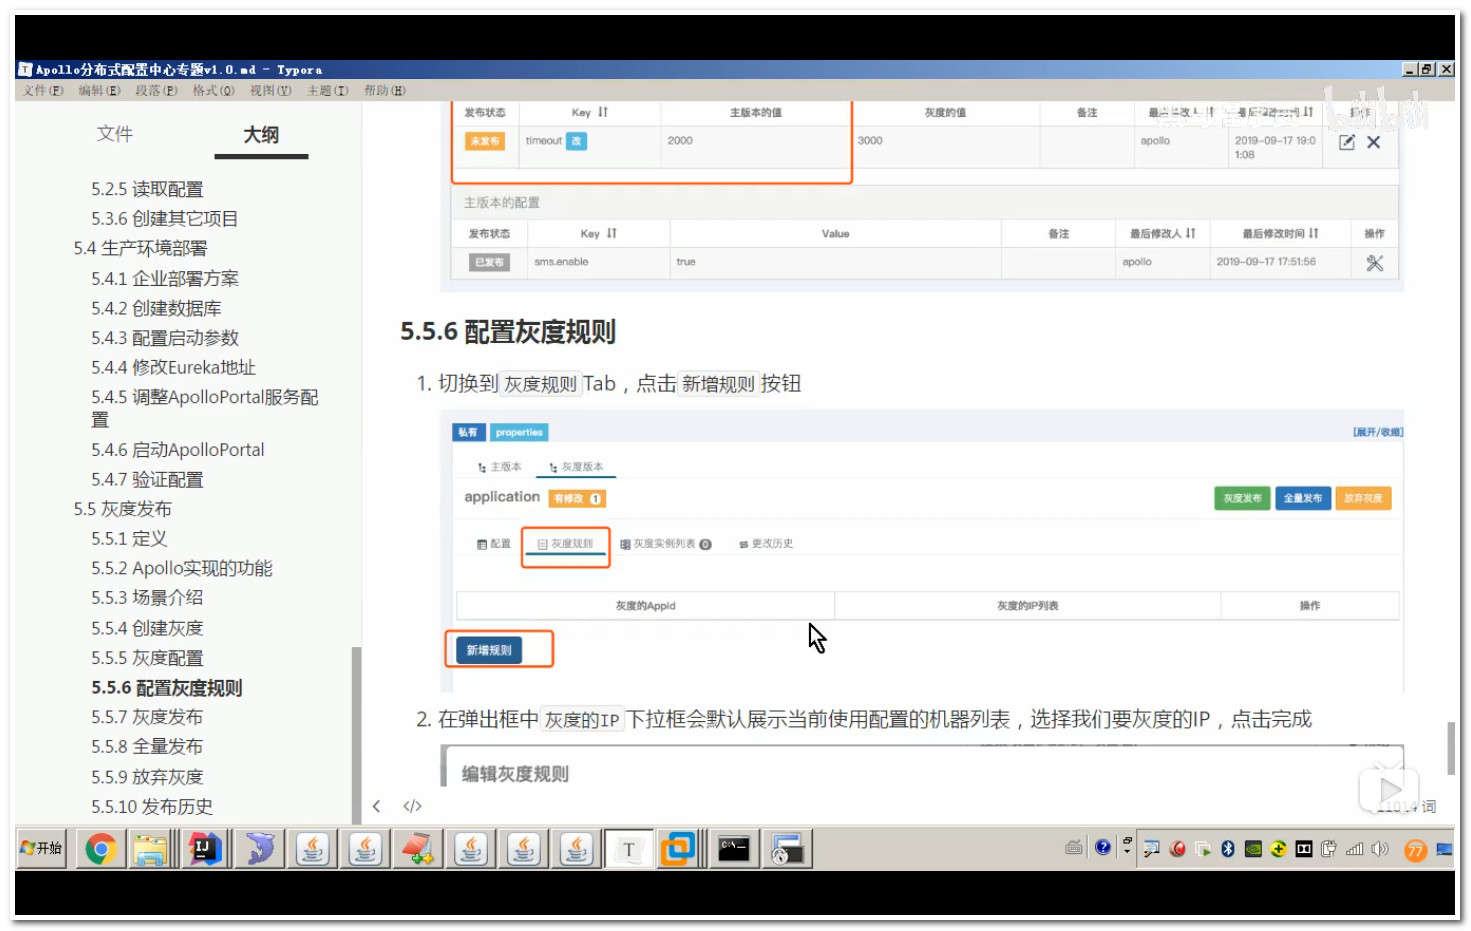Click the document vertical scrollbar thumb
1471x931 pixels.
[1451, 748]
